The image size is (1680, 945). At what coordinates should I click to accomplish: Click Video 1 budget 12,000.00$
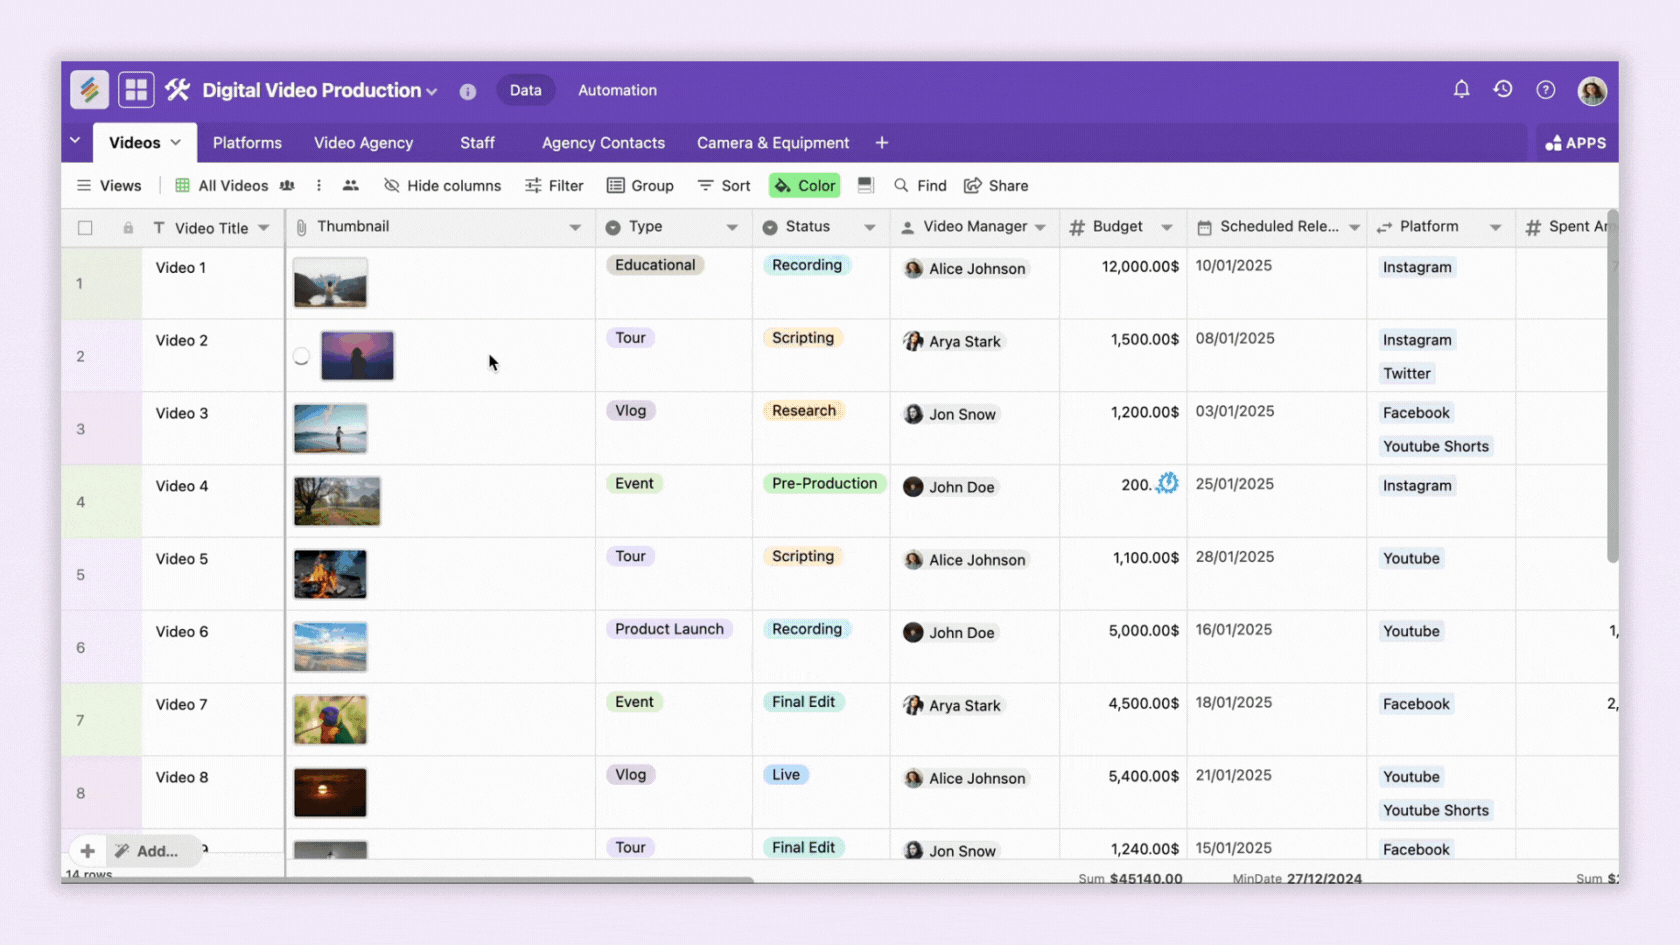click(1140, 267)
